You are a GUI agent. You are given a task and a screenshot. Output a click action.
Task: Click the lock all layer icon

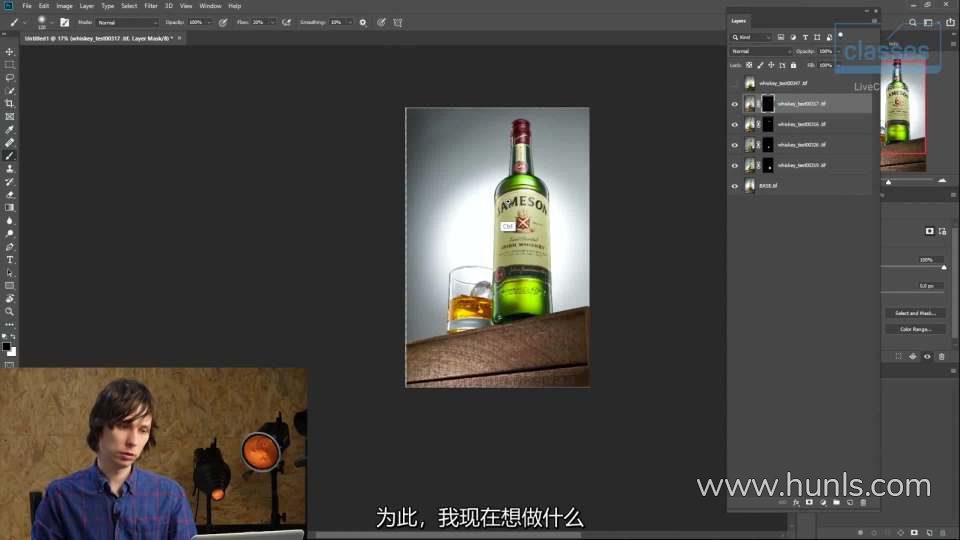pyautogui.click(x=793, y=65)
